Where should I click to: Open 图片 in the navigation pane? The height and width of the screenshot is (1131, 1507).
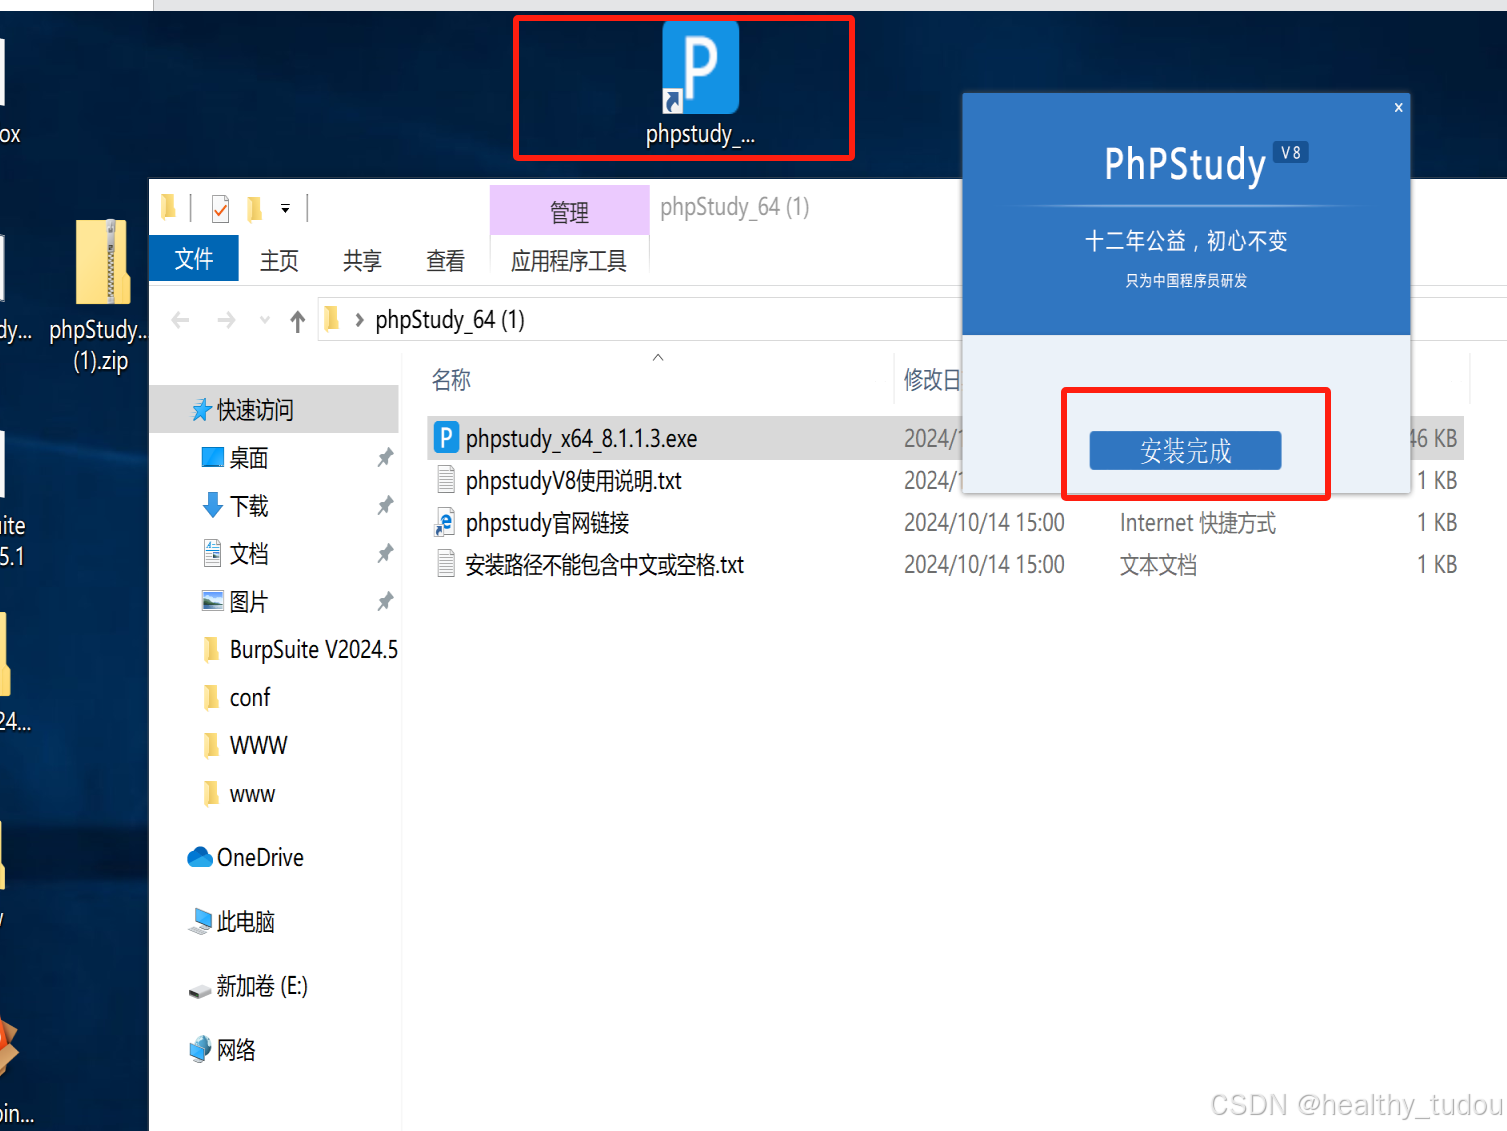pyautogui.click(x=248, y=601)
